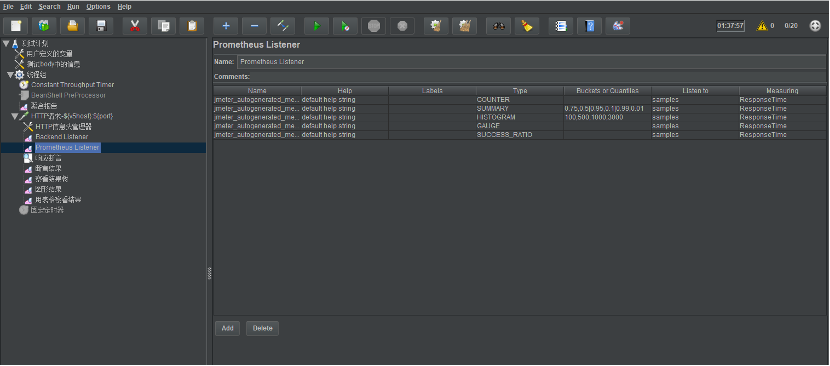830x366 pixels.
Task: Click the round icon right of 0/20
Action: [815, 25]
